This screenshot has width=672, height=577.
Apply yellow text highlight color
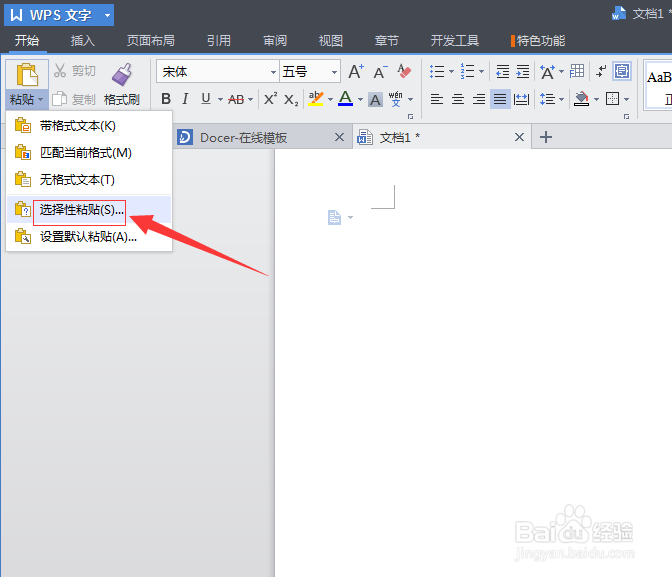(316, 99)
